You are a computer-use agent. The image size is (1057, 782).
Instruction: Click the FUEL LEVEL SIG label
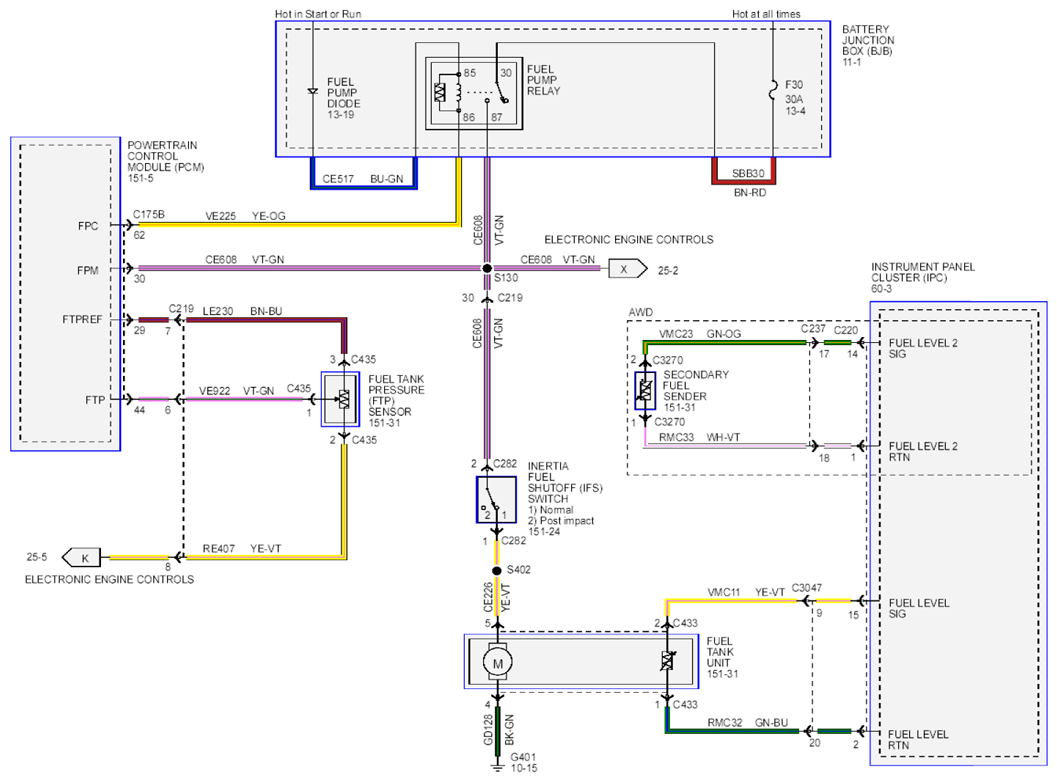[x=919, y=609]
